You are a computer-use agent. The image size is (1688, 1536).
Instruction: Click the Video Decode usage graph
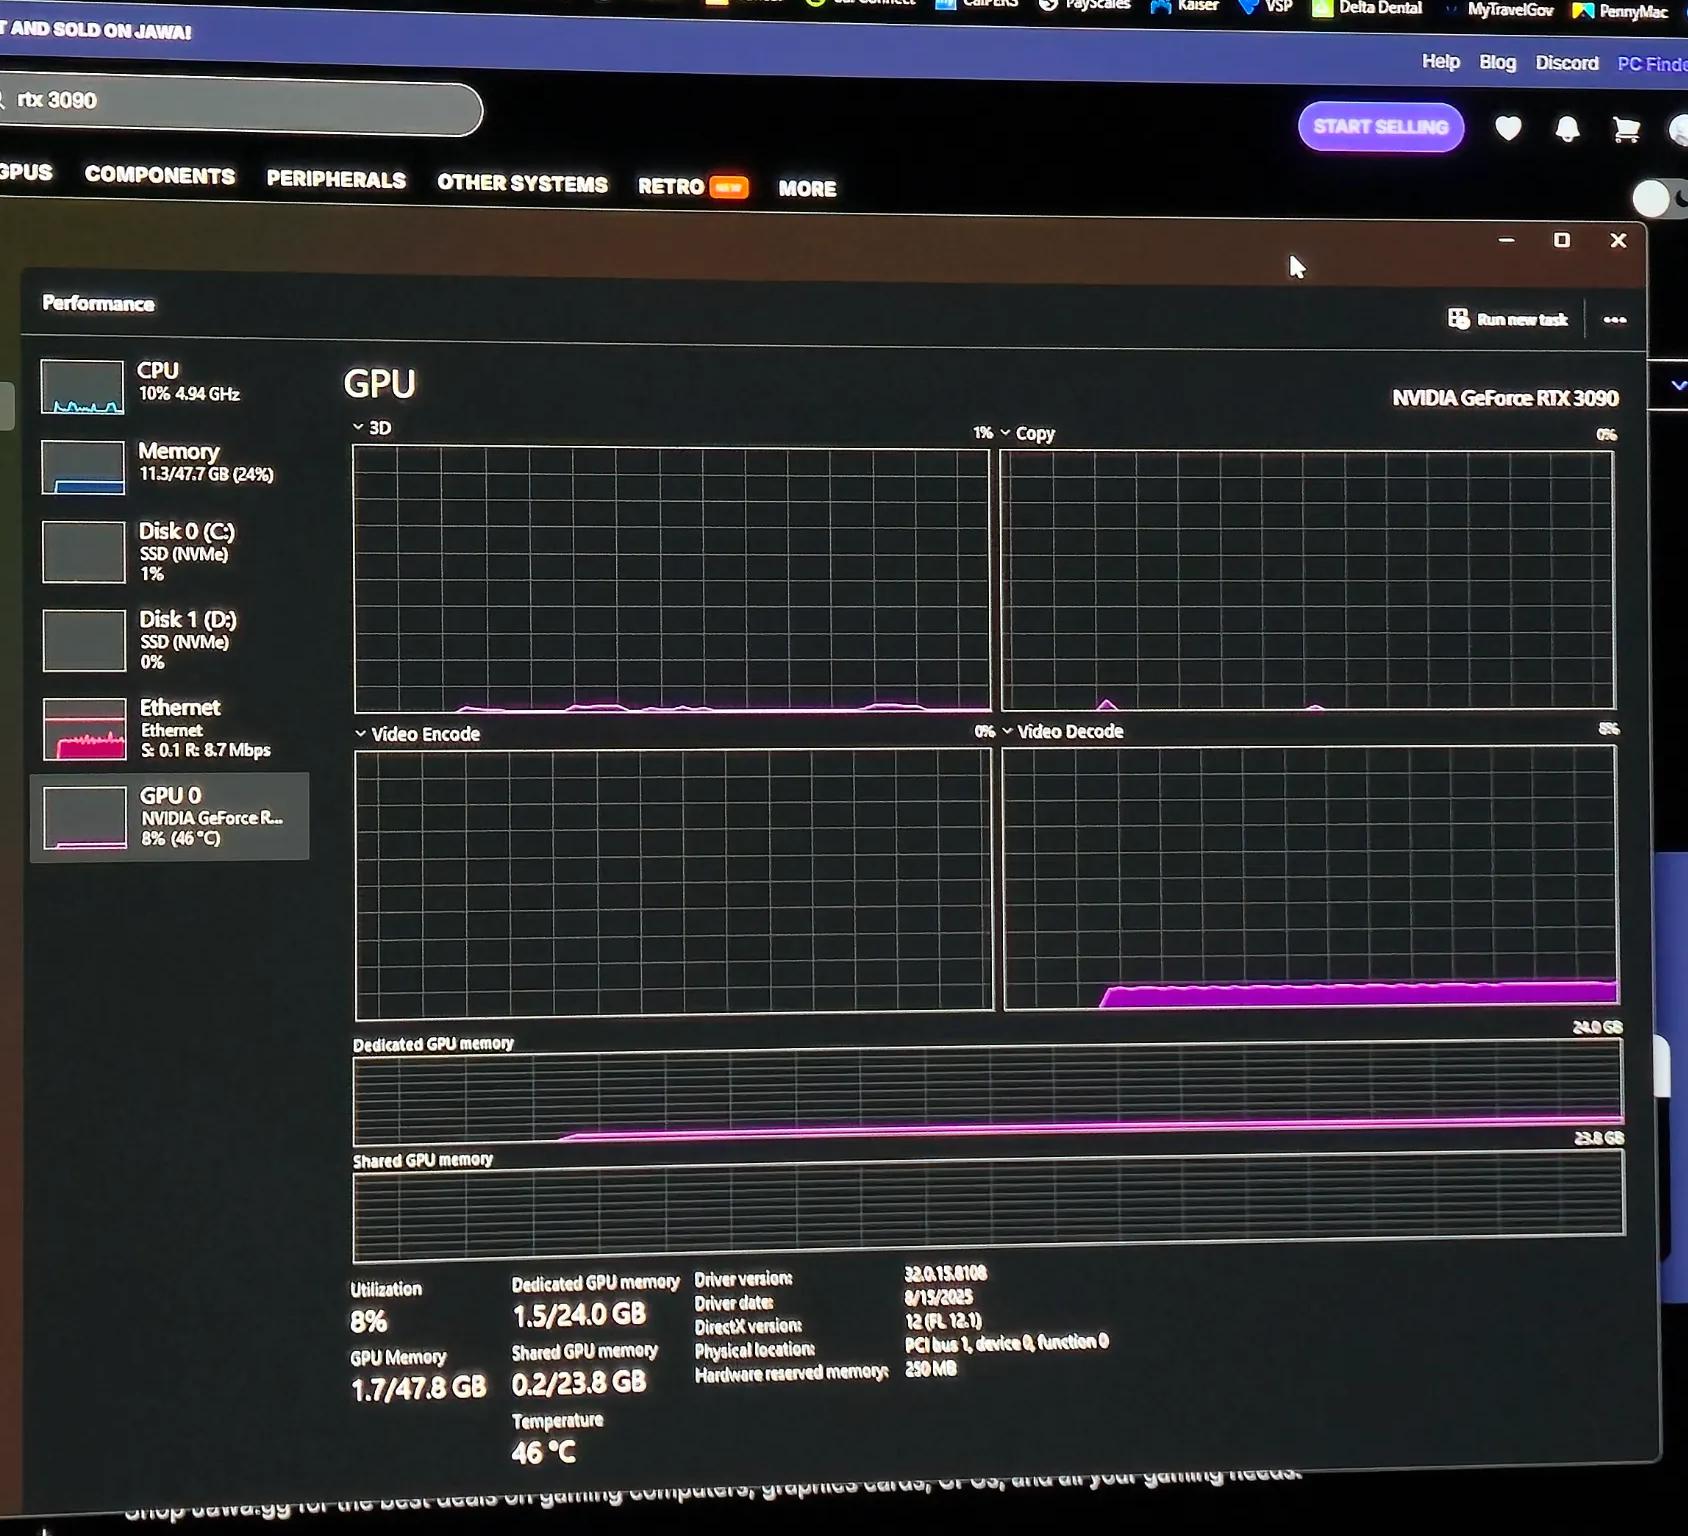pyautogui.click(x=1310, y=878)
